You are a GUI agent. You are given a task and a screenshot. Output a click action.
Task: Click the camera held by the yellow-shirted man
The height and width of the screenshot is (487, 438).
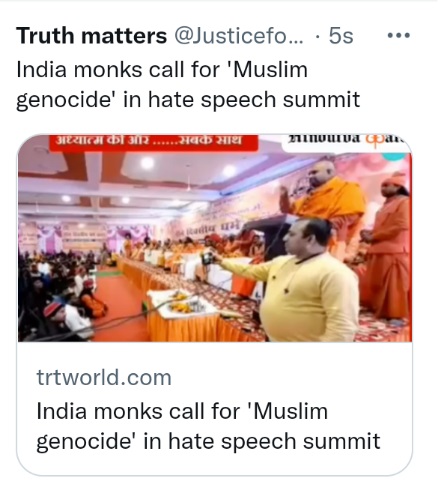pos(207,258)
